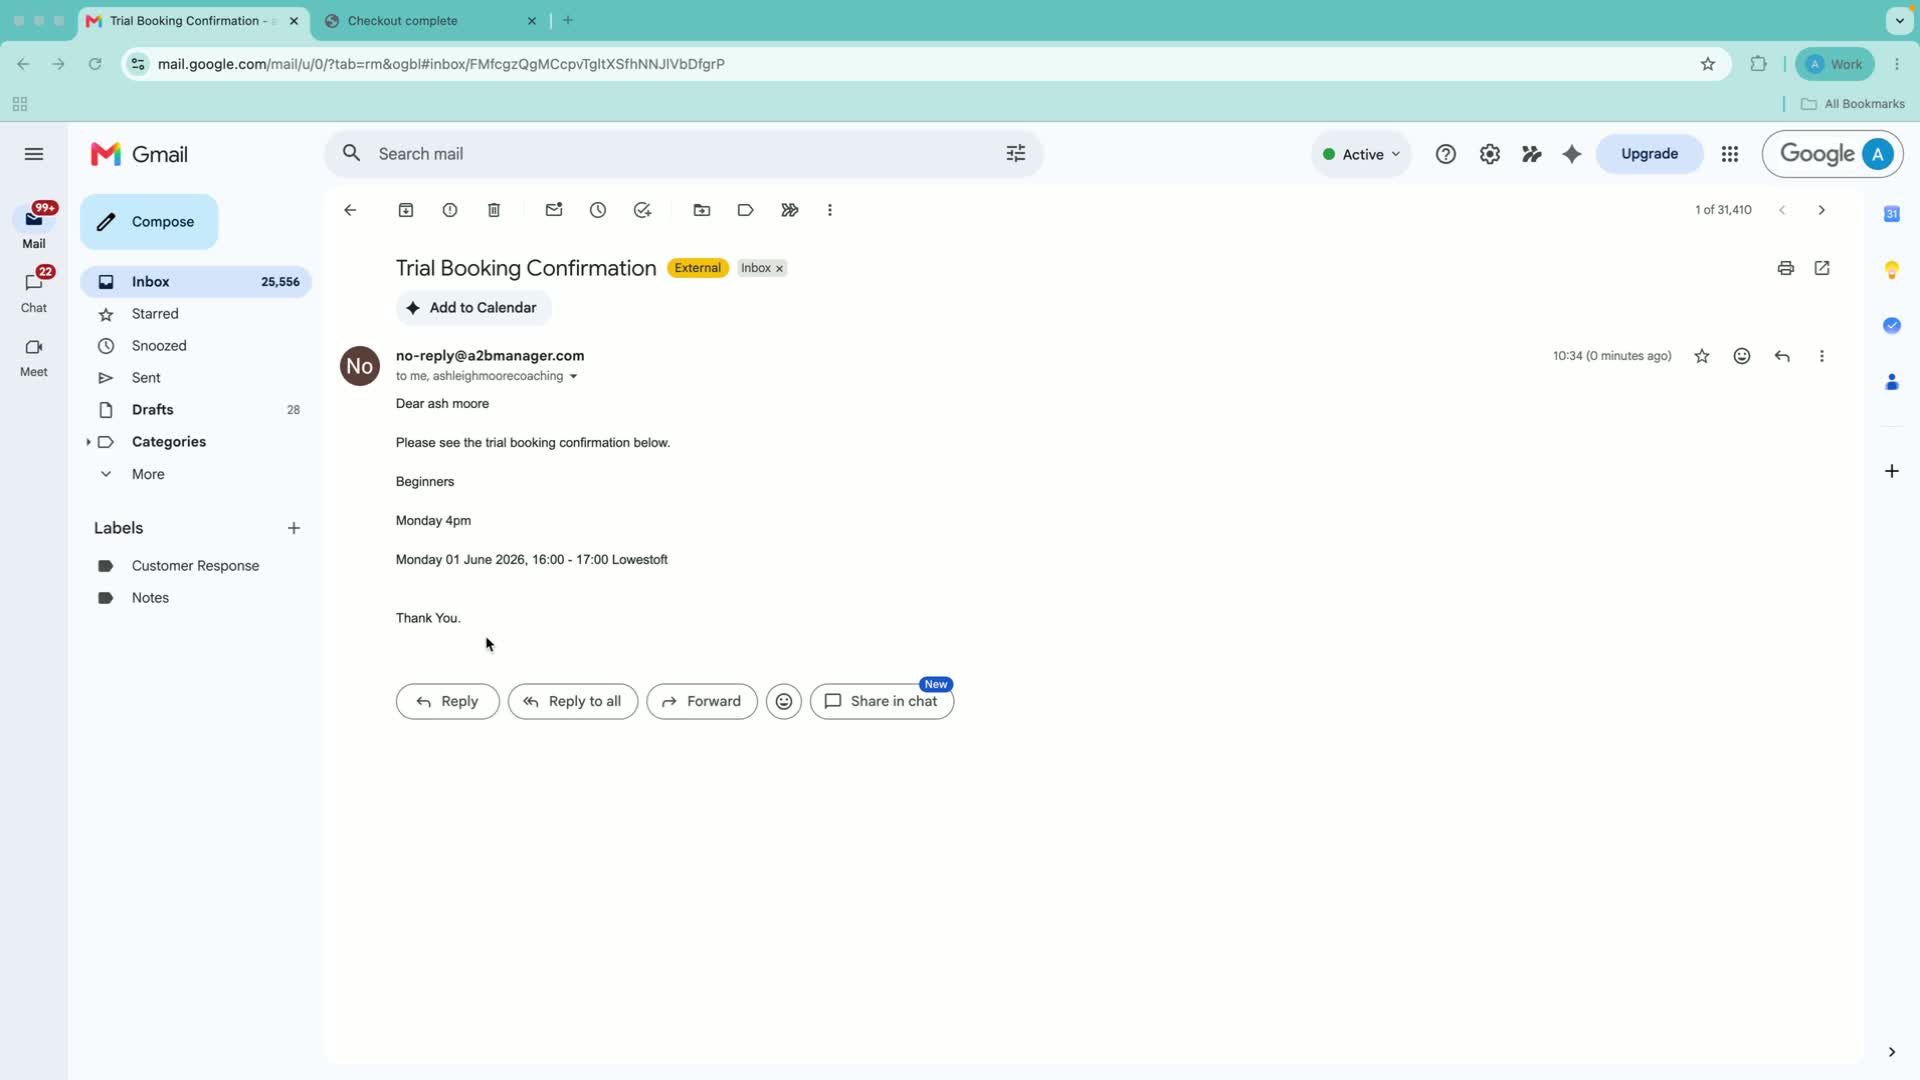Viewport: 1920px width, 1080px height.
Task: Expand the Categories folder tree
Action: [x=88, y=442]
